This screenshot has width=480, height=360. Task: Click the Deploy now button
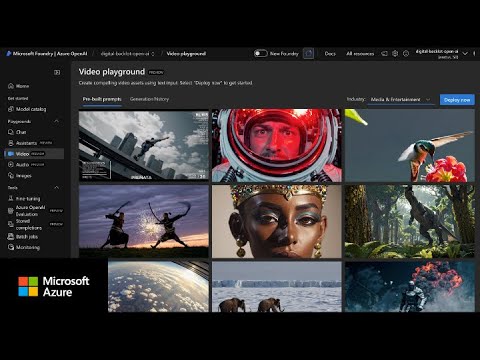click(457, 100)
